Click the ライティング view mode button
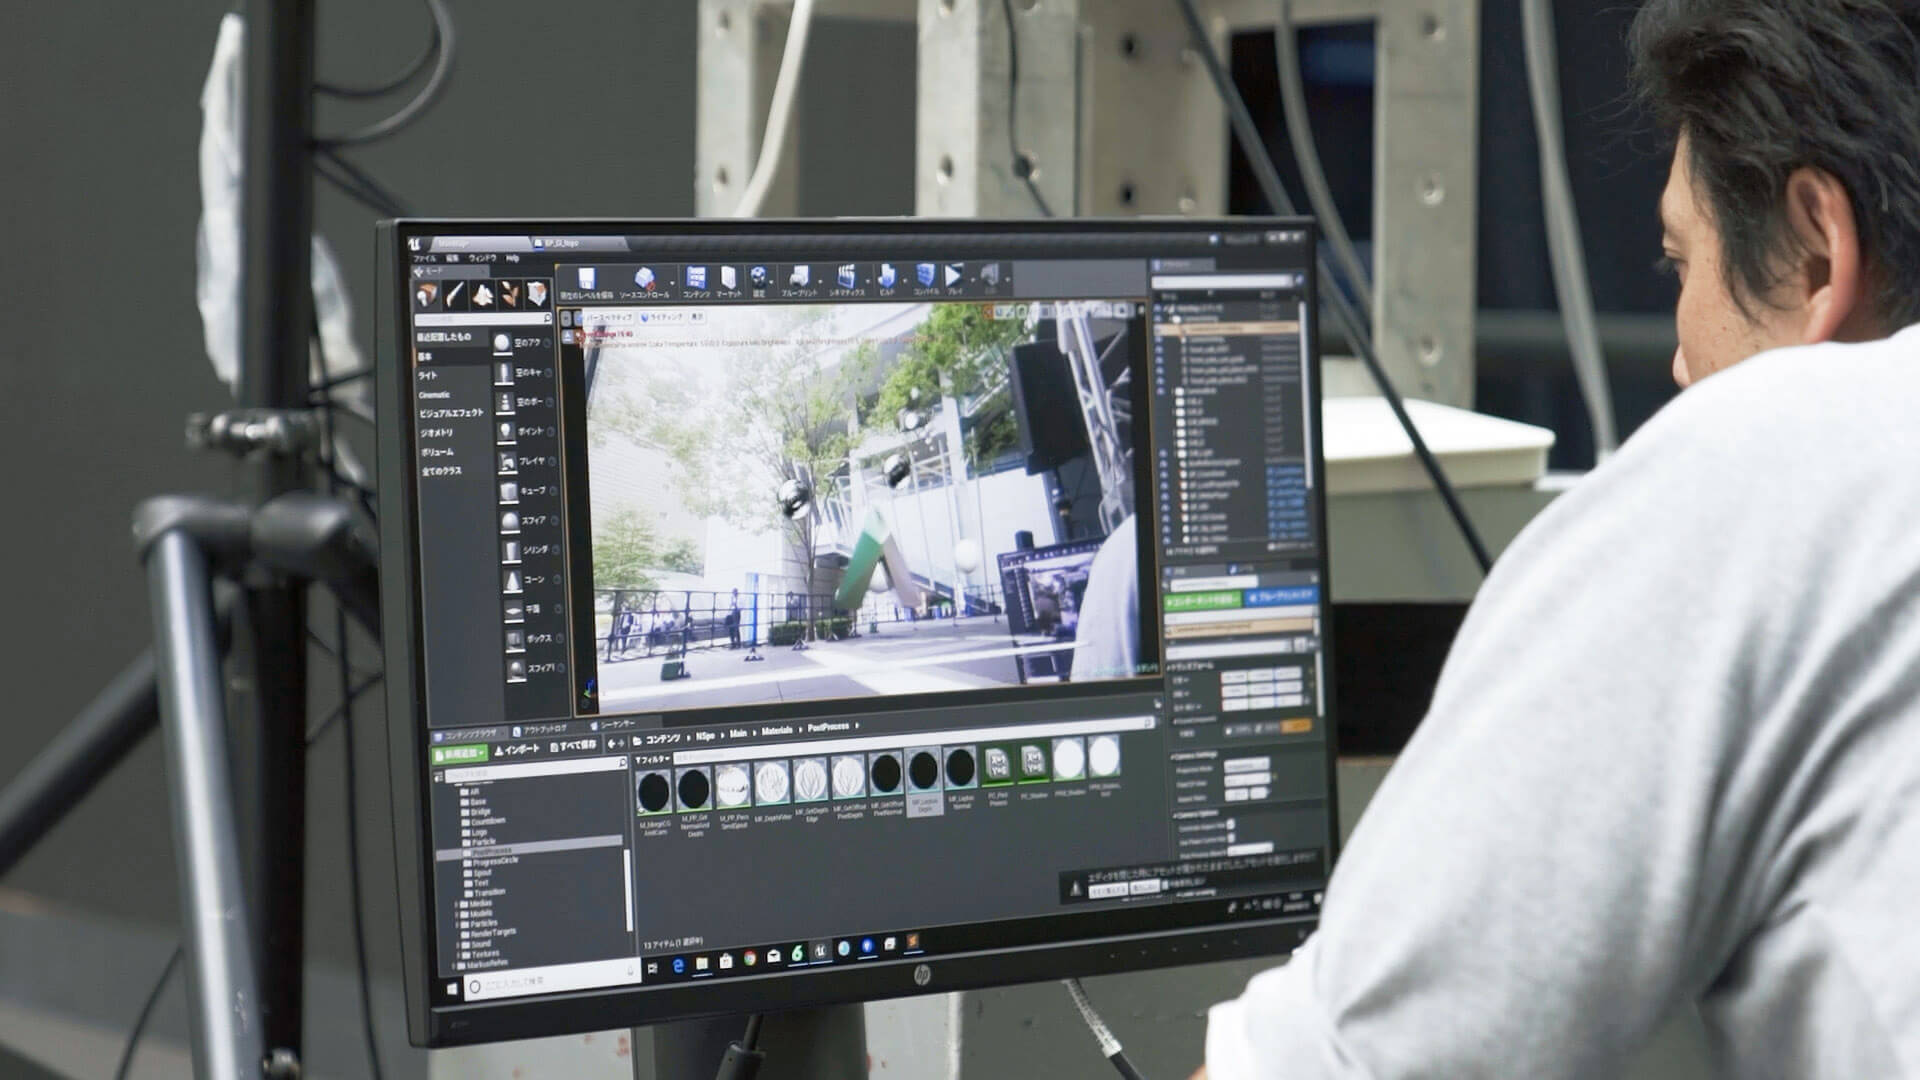This screenshot has height=1080, width=1920. click(x=662, y=317)
